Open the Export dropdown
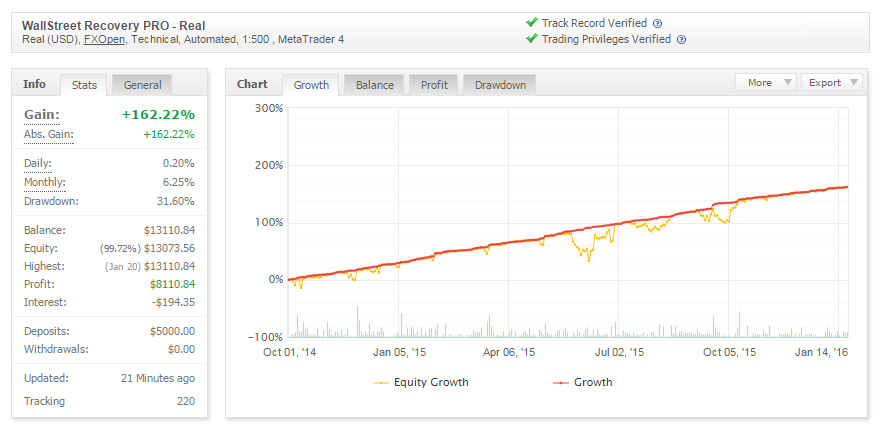Image resolution: width=880 pixels, height=430 pixels. [x=832, y=83]
